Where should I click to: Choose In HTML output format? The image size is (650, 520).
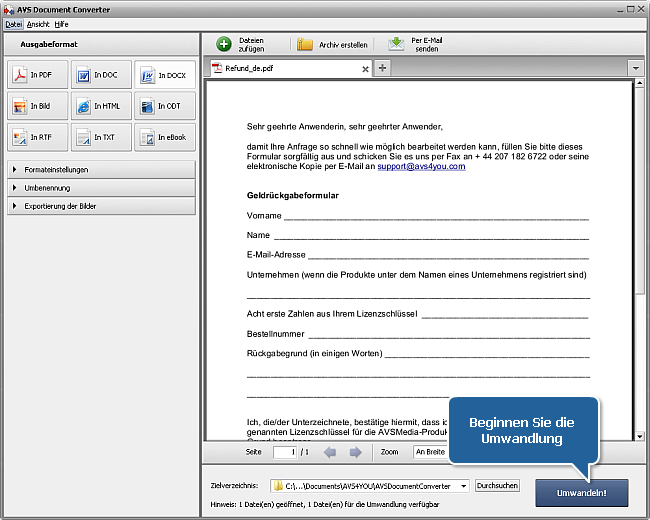101,106
